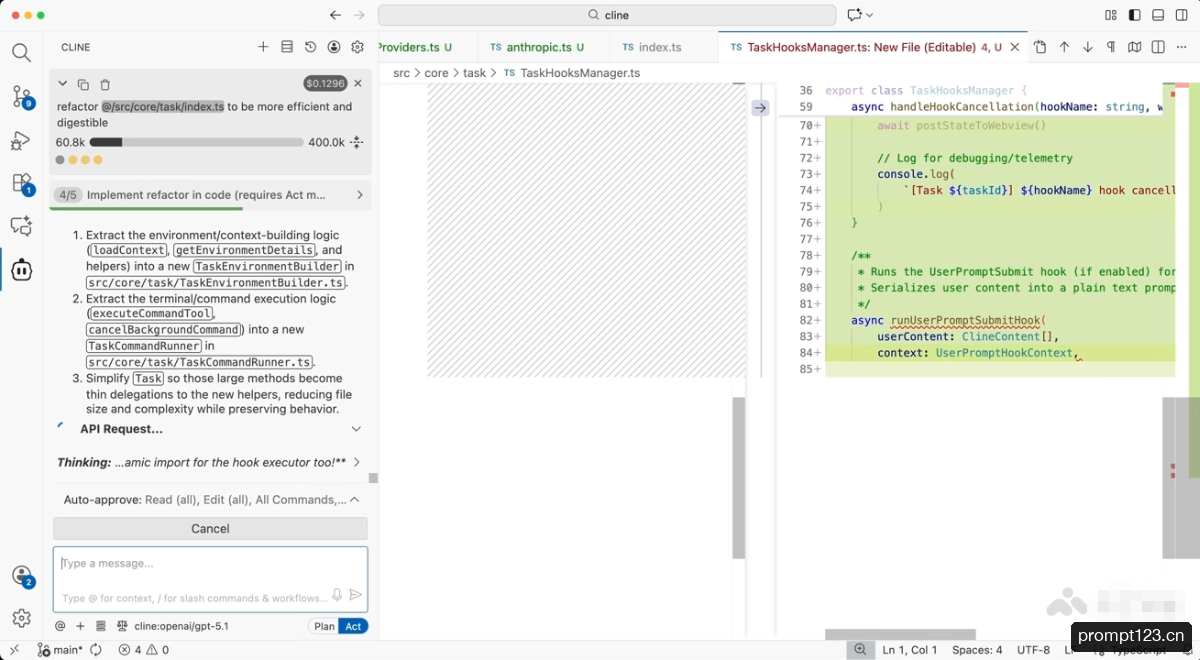Copy the task prompt text
The image size is (1200, 660).
[x=83, y=85]
